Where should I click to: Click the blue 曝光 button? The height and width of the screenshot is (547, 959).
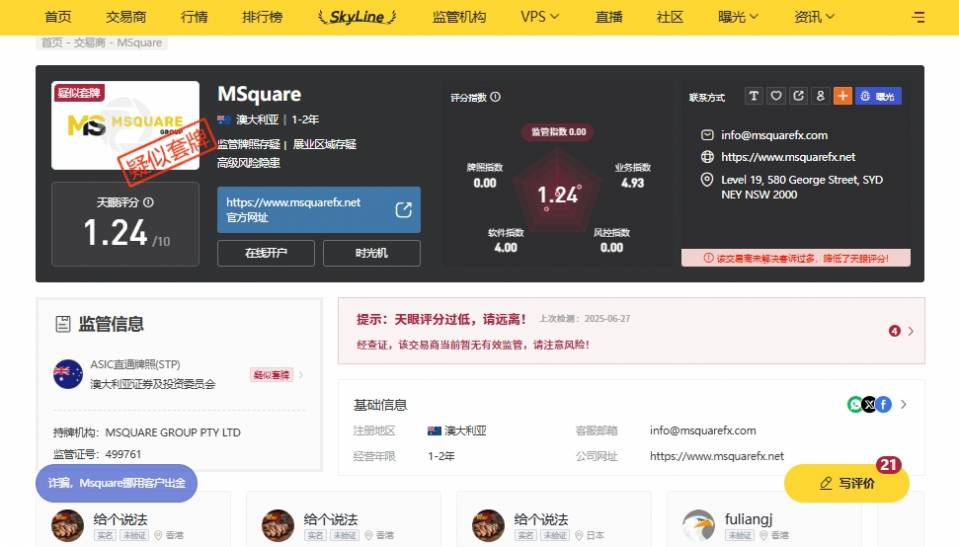click(878, 96)
